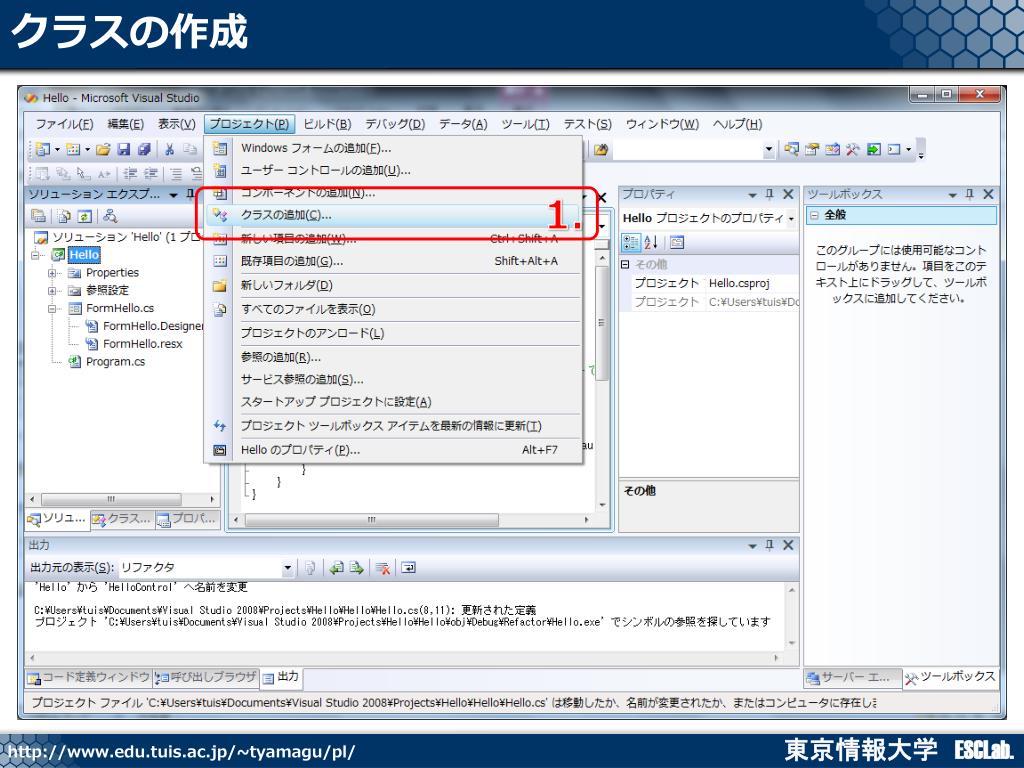Viewport: 1024px width, 768px height.
Task: Select Hello のプロパティ(P)... menu entry
Action: click(394, 450)
